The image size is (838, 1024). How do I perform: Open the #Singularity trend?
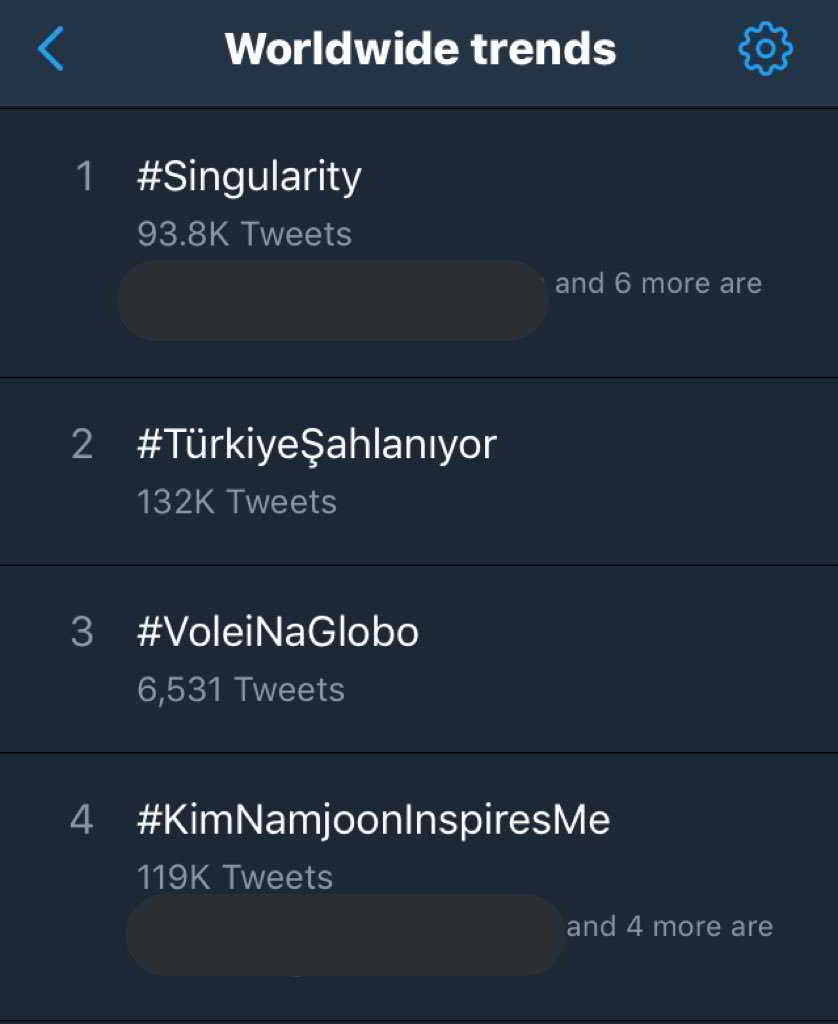[249, 177]
